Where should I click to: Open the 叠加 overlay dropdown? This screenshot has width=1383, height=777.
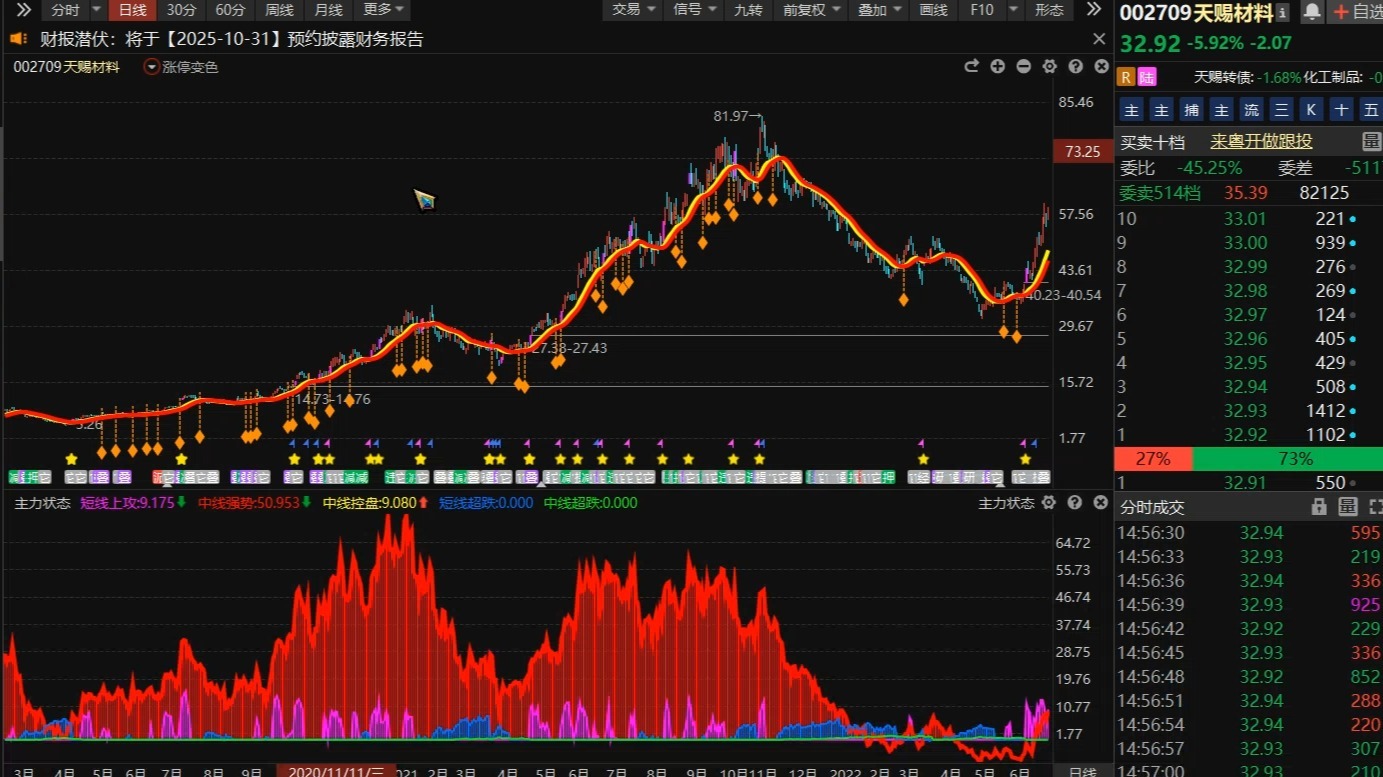879,10
